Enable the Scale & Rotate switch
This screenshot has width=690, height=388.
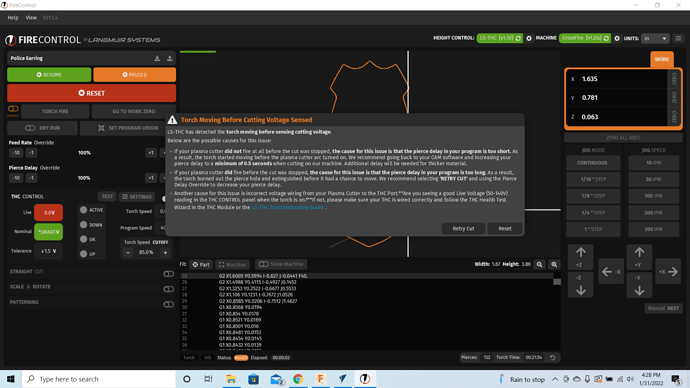(x=169, y=289)
